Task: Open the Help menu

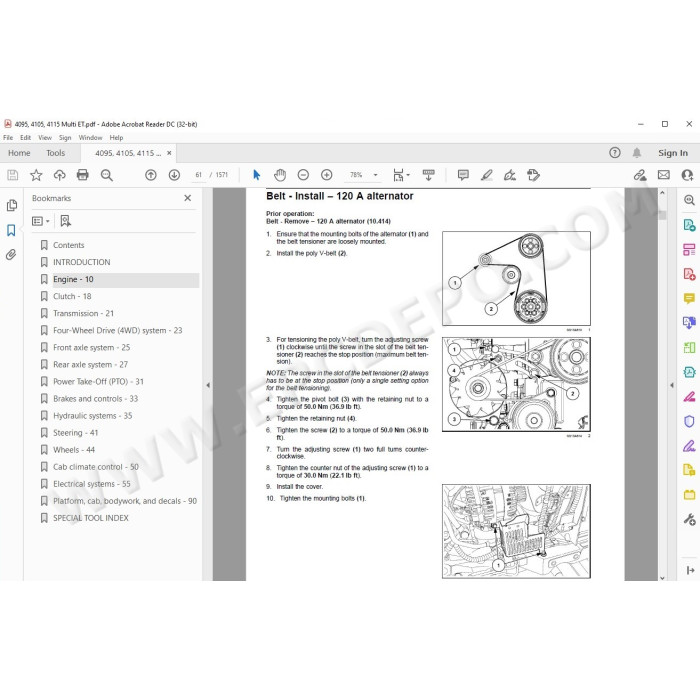Action: [x=117, y=138]
